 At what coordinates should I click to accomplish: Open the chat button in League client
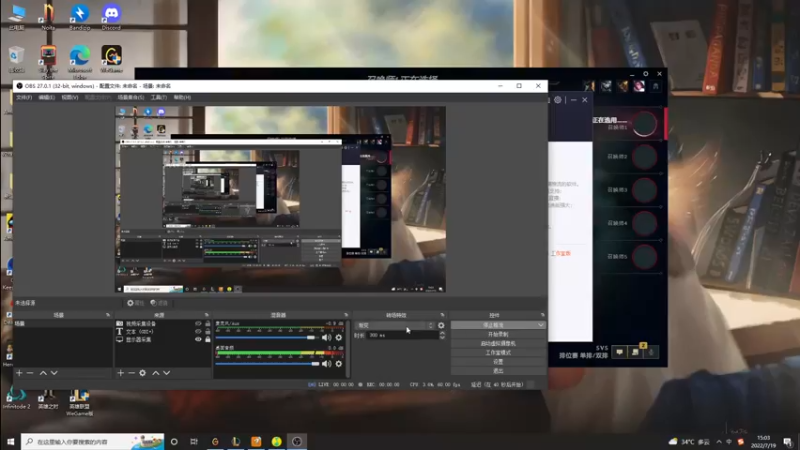(x=619, y=352)
